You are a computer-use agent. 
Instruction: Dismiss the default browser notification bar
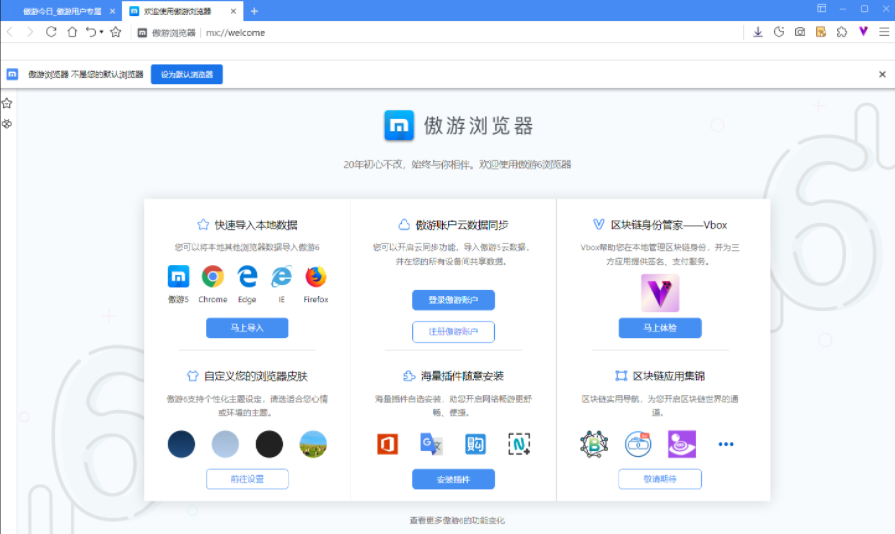(x=882, y=74)
